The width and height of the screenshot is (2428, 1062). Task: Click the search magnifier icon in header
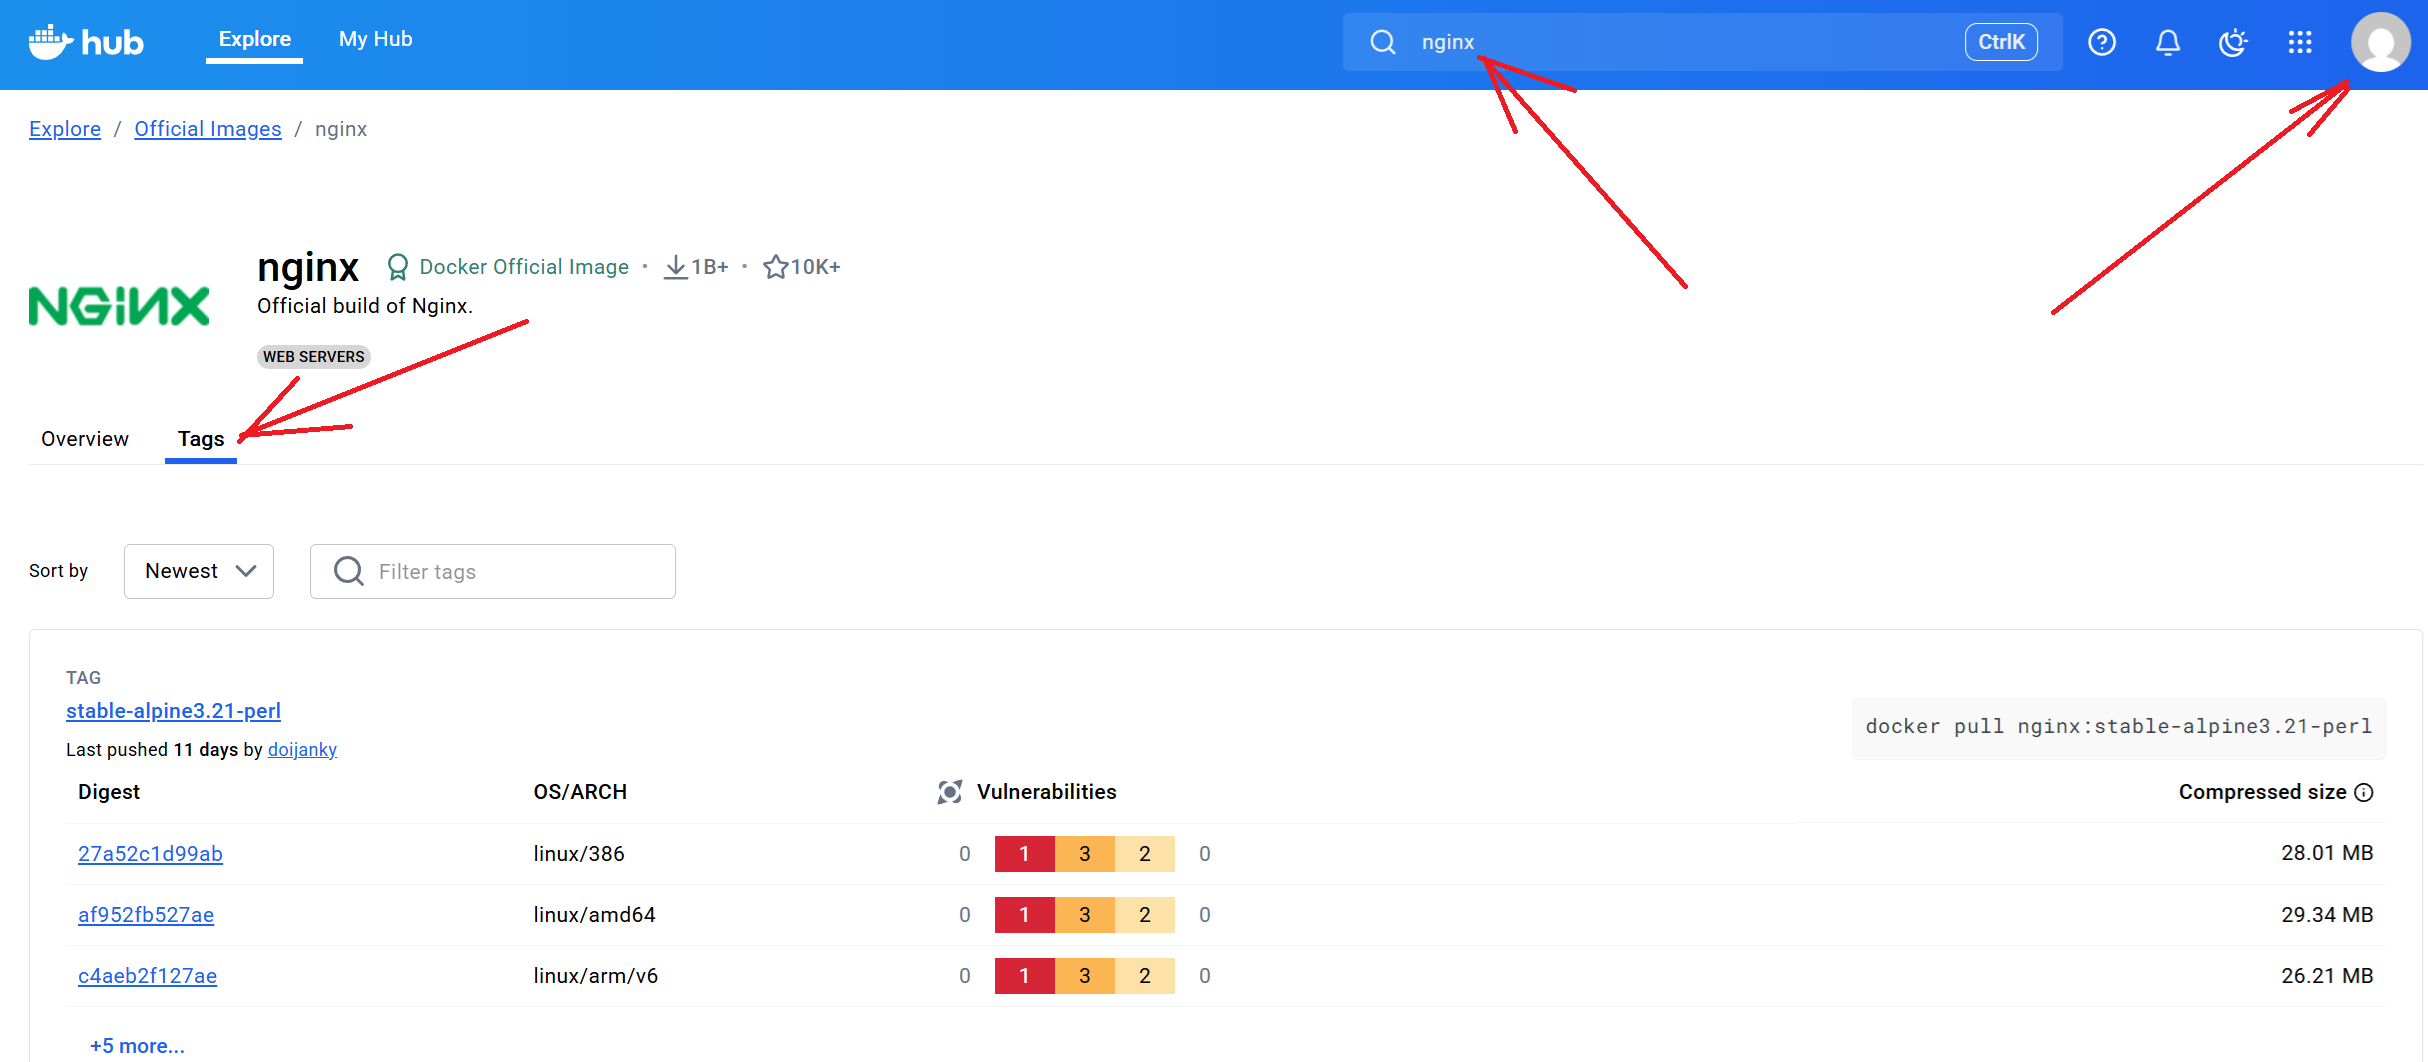[1383, 42]
